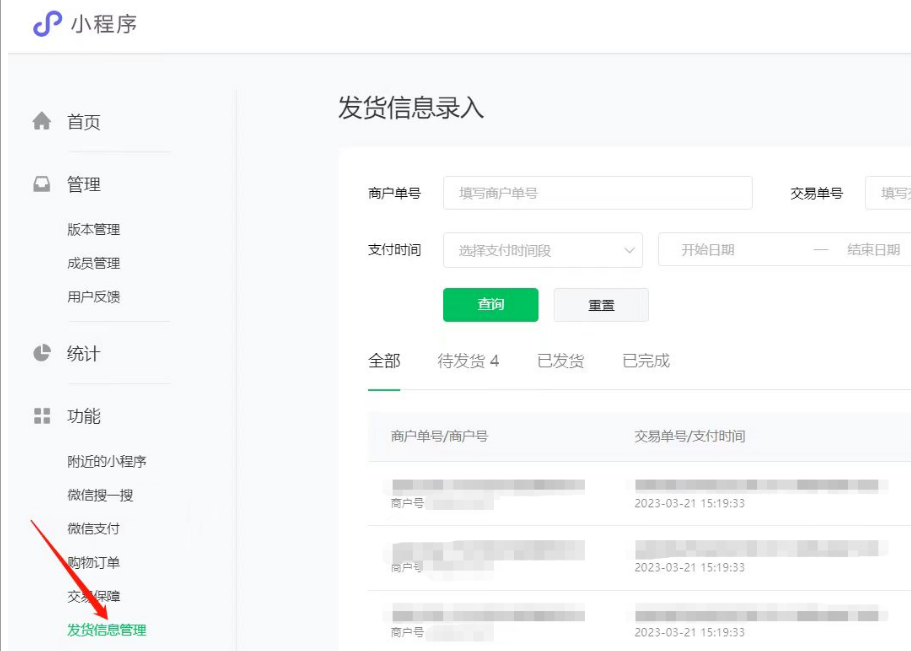Click the 小程序 logo icon
Image resolution: width=911 pixels, height=651 pixels.
(47, 24)
